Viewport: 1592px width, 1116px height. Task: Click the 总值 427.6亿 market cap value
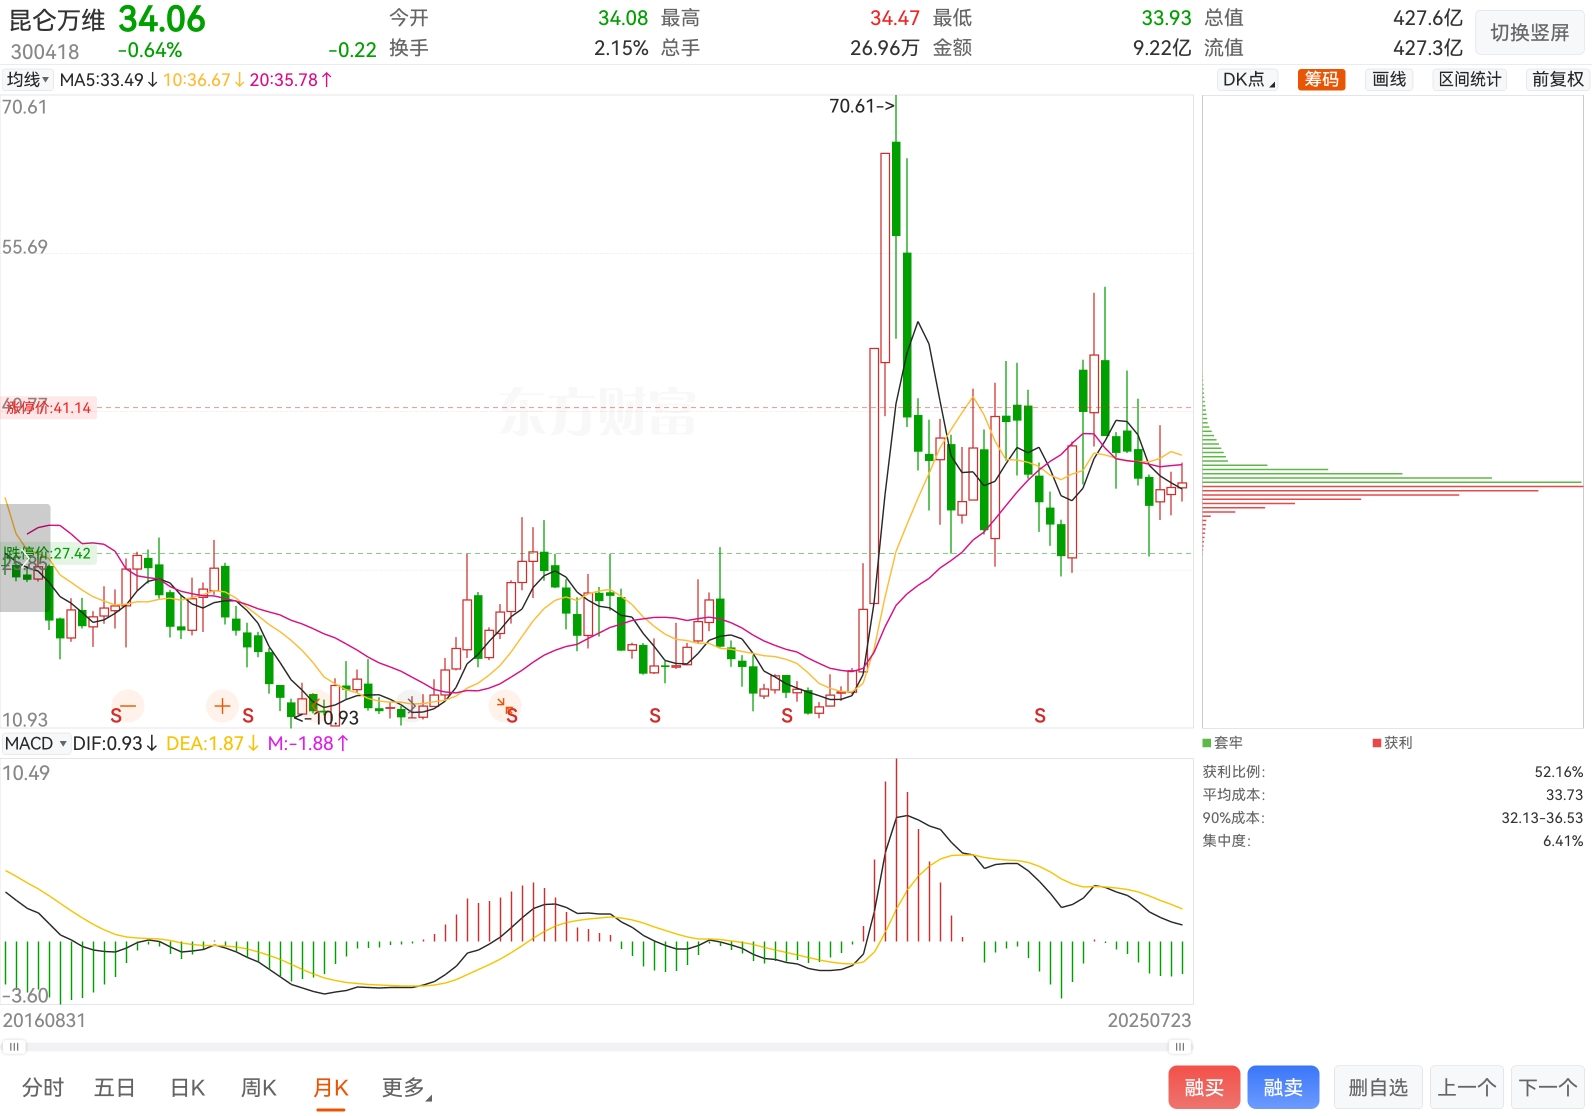coord(1428,18)
